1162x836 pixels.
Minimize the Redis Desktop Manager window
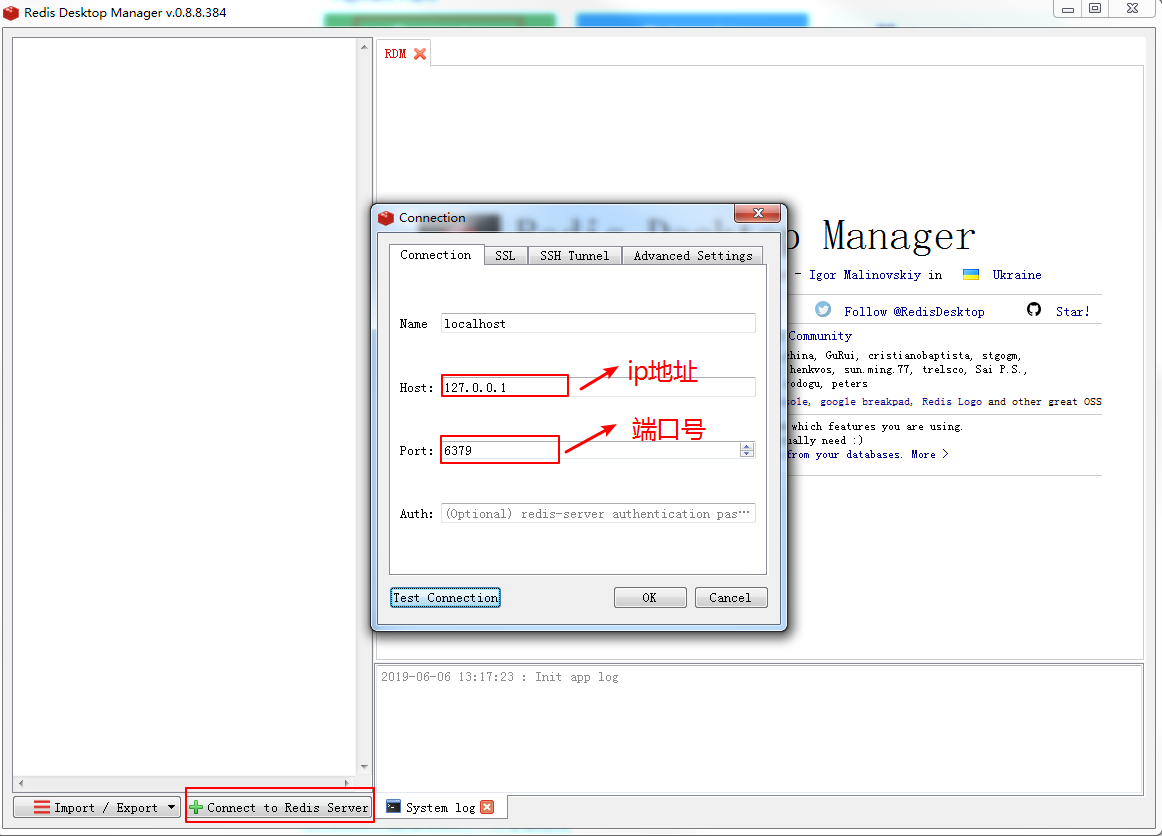(1067, 9)
